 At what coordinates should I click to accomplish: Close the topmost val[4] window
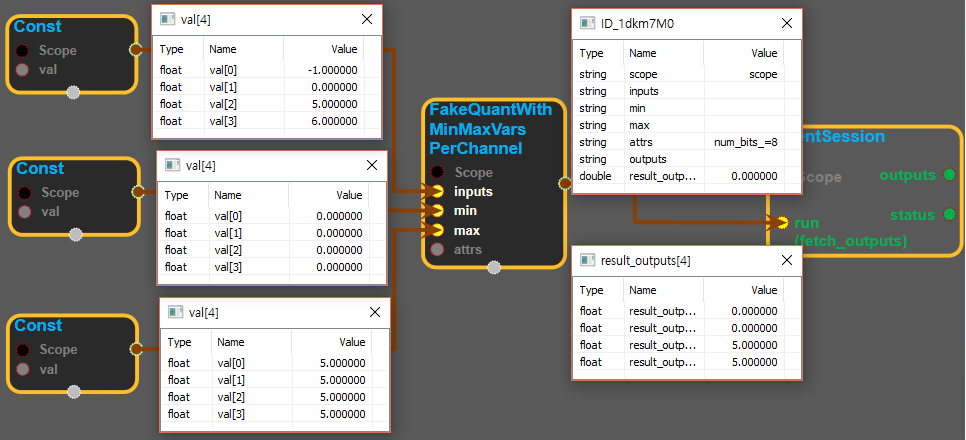(x=367, y=19)
